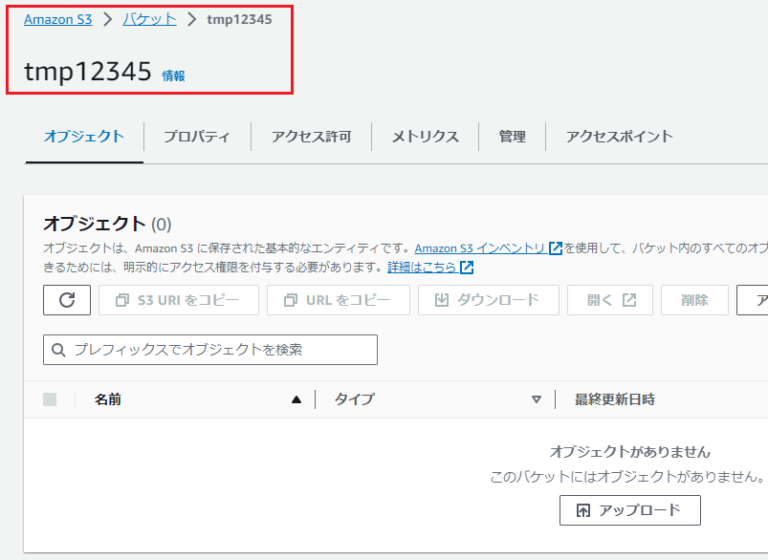
Task: Focus the prefix object search field
Action: 210,350
